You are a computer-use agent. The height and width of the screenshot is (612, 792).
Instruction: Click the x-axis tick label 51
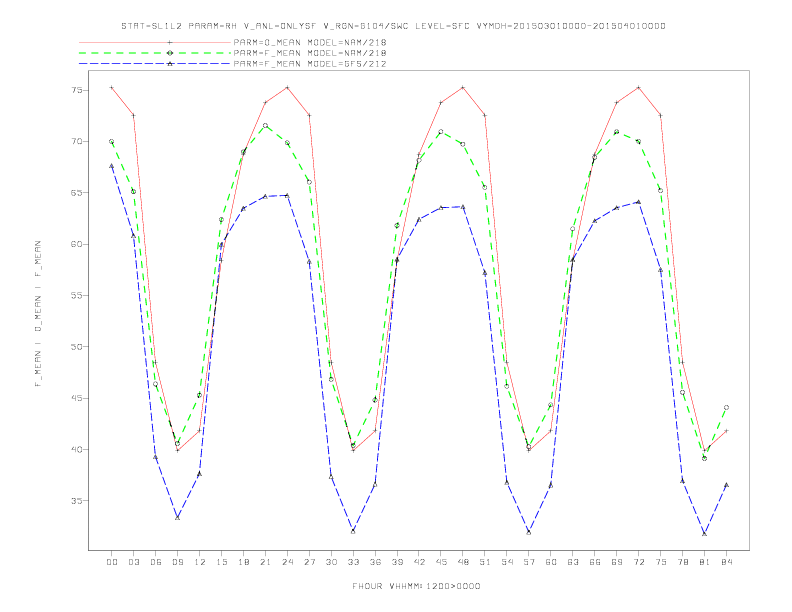coord(485,562)
